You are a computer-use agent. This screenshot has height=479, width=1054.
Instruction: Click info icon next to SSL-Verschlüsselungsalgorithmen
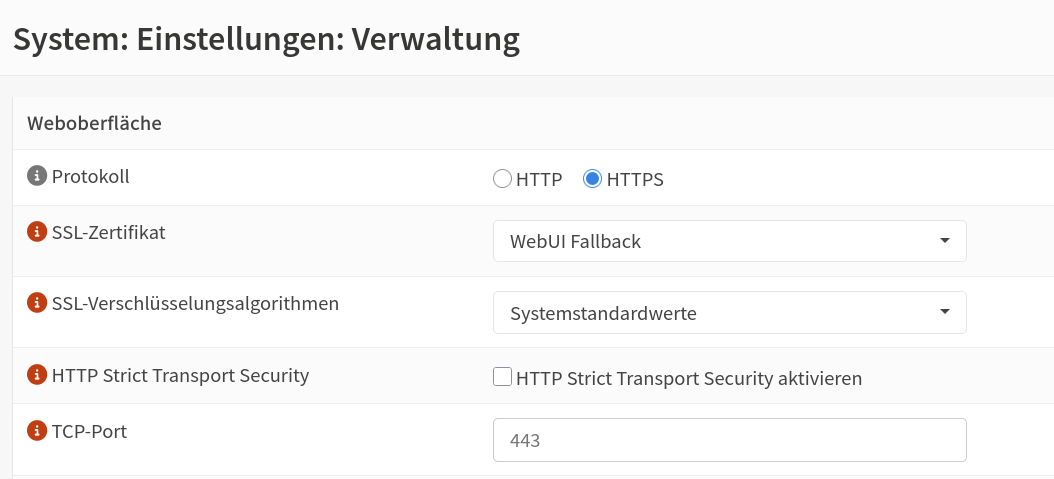(x=36, y=303)
